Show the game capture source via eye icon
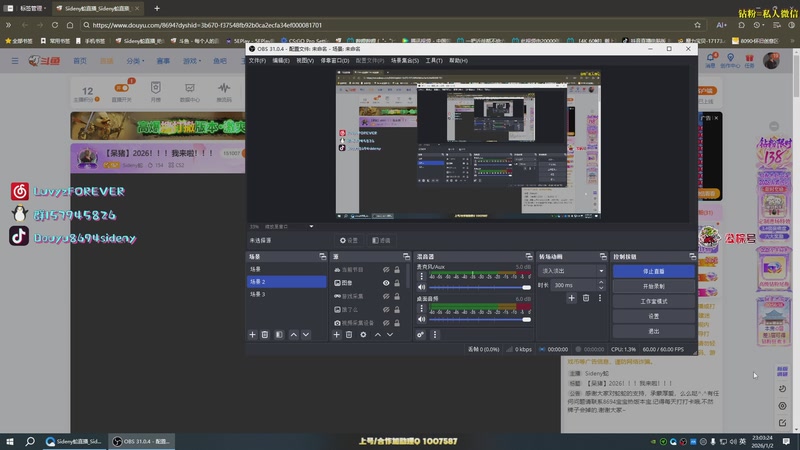Image resolution: width=800 pixels, height=450 pixels. coord(386,296)
